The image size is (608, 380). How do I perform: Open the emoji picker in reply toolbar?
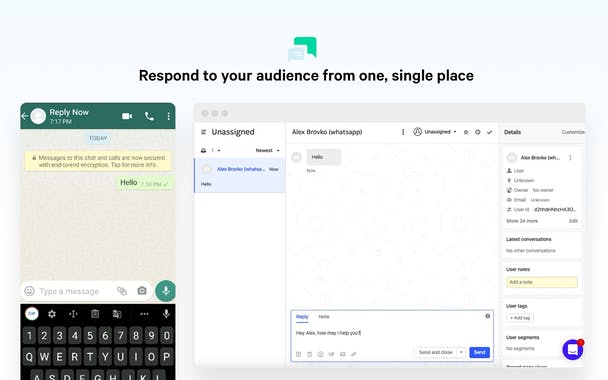click(x=320, y=354)
